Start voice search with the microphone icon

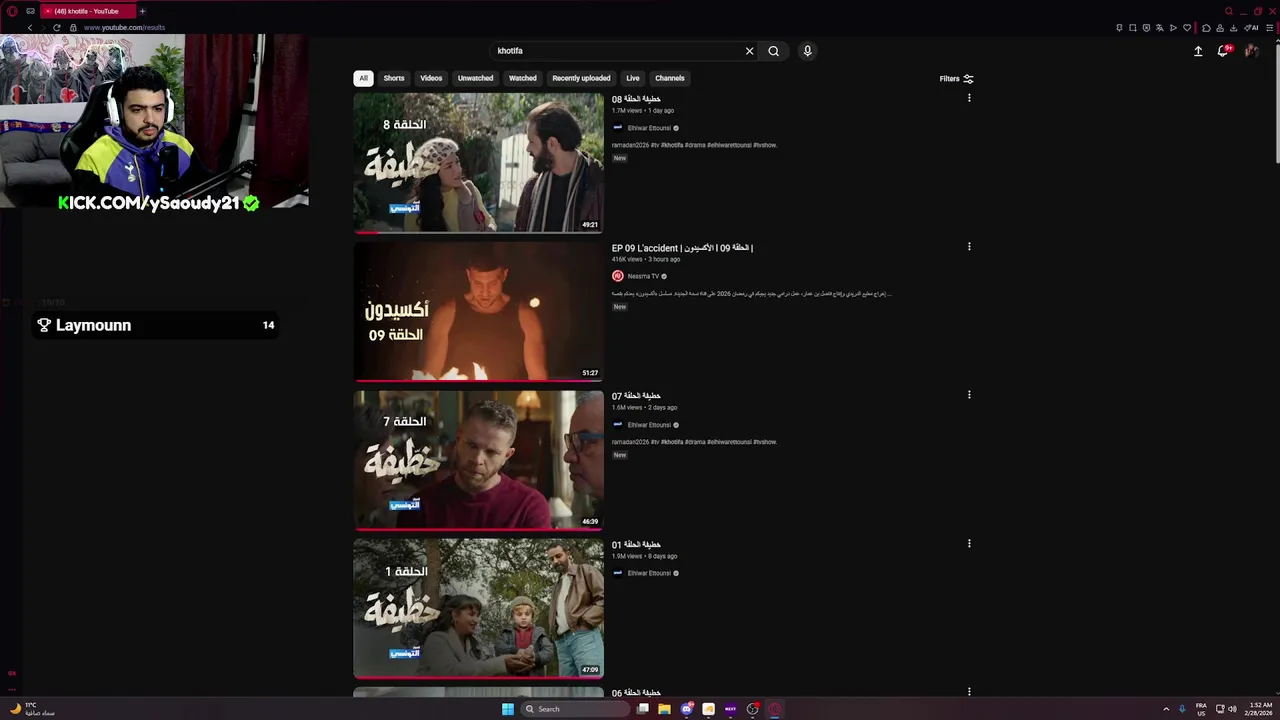[x=807, y=51]
